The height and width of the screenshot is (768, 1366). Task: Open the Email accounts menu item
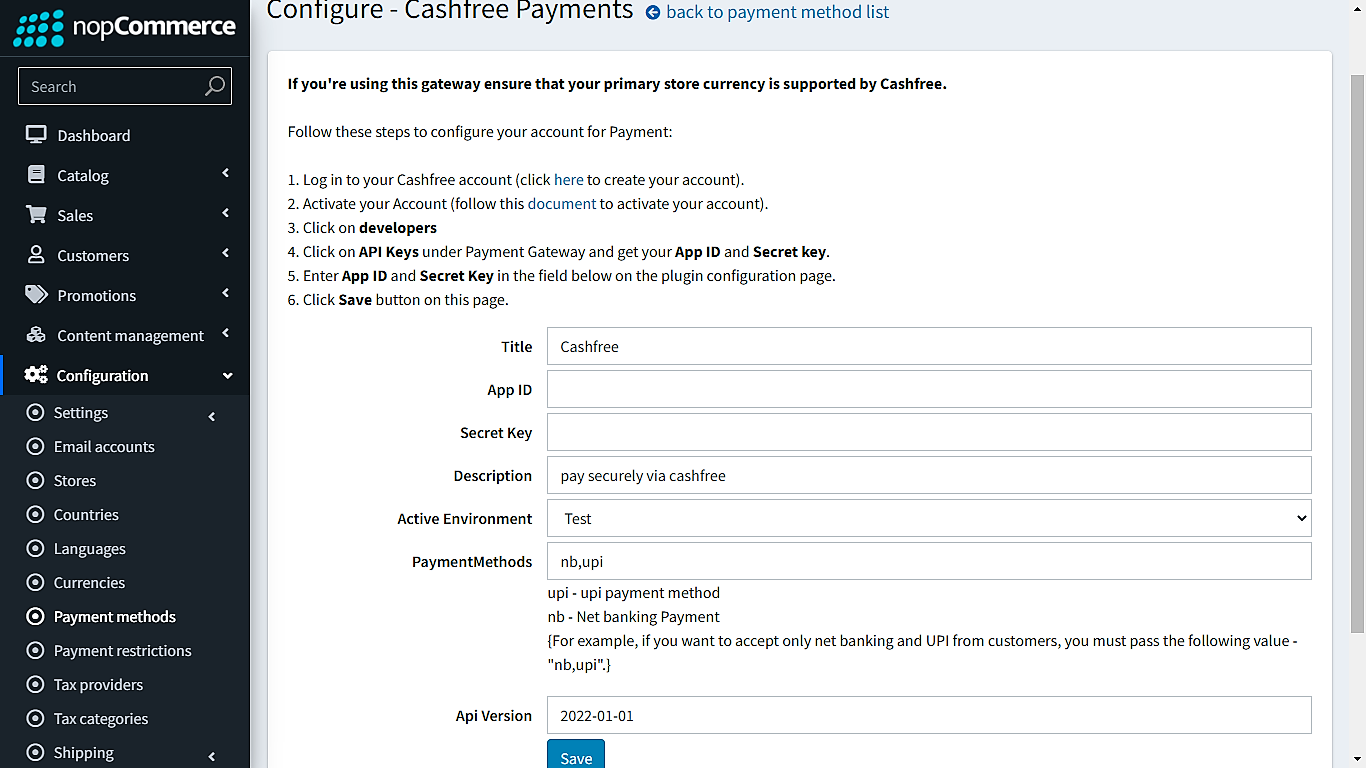click(125, 447)
